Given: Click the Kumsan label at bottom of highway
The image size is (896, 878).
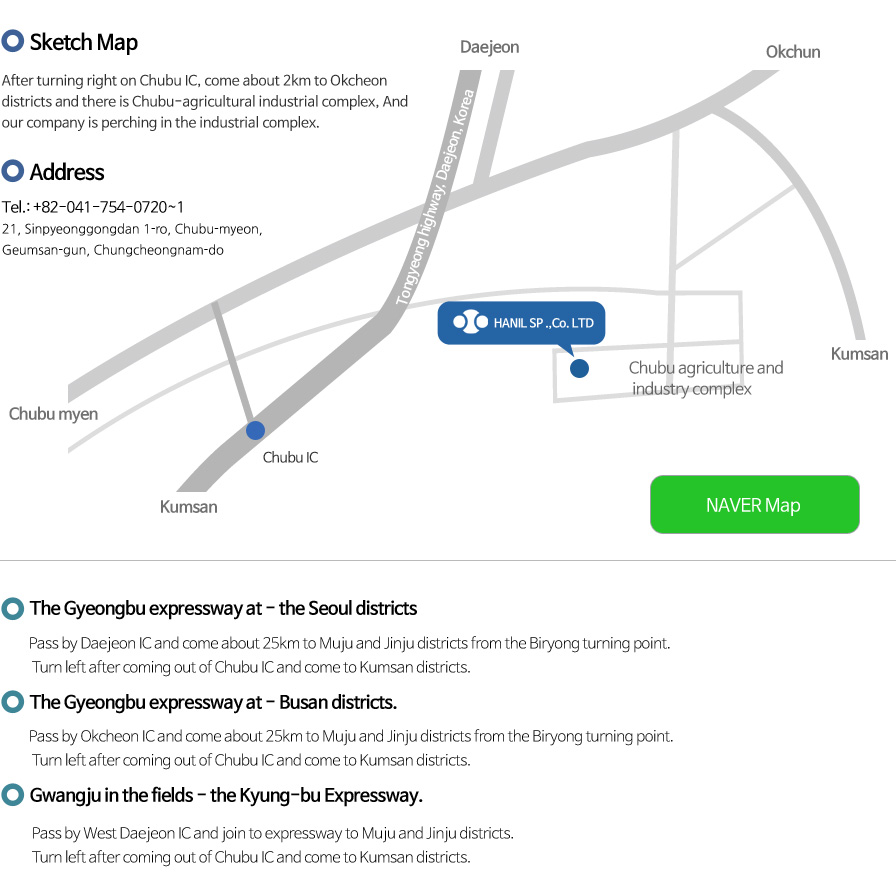Looking at the screenshot, I should pos(189,507).
